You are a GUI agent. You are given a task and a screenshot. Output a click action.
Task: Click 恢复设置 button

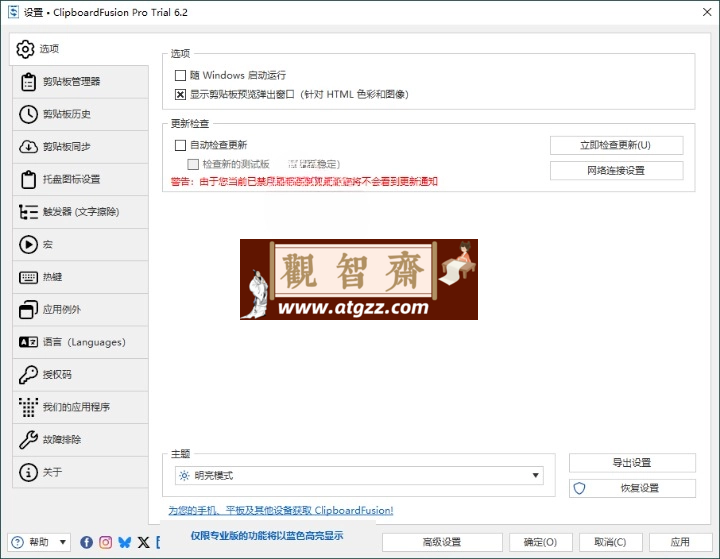pos(632,488)
